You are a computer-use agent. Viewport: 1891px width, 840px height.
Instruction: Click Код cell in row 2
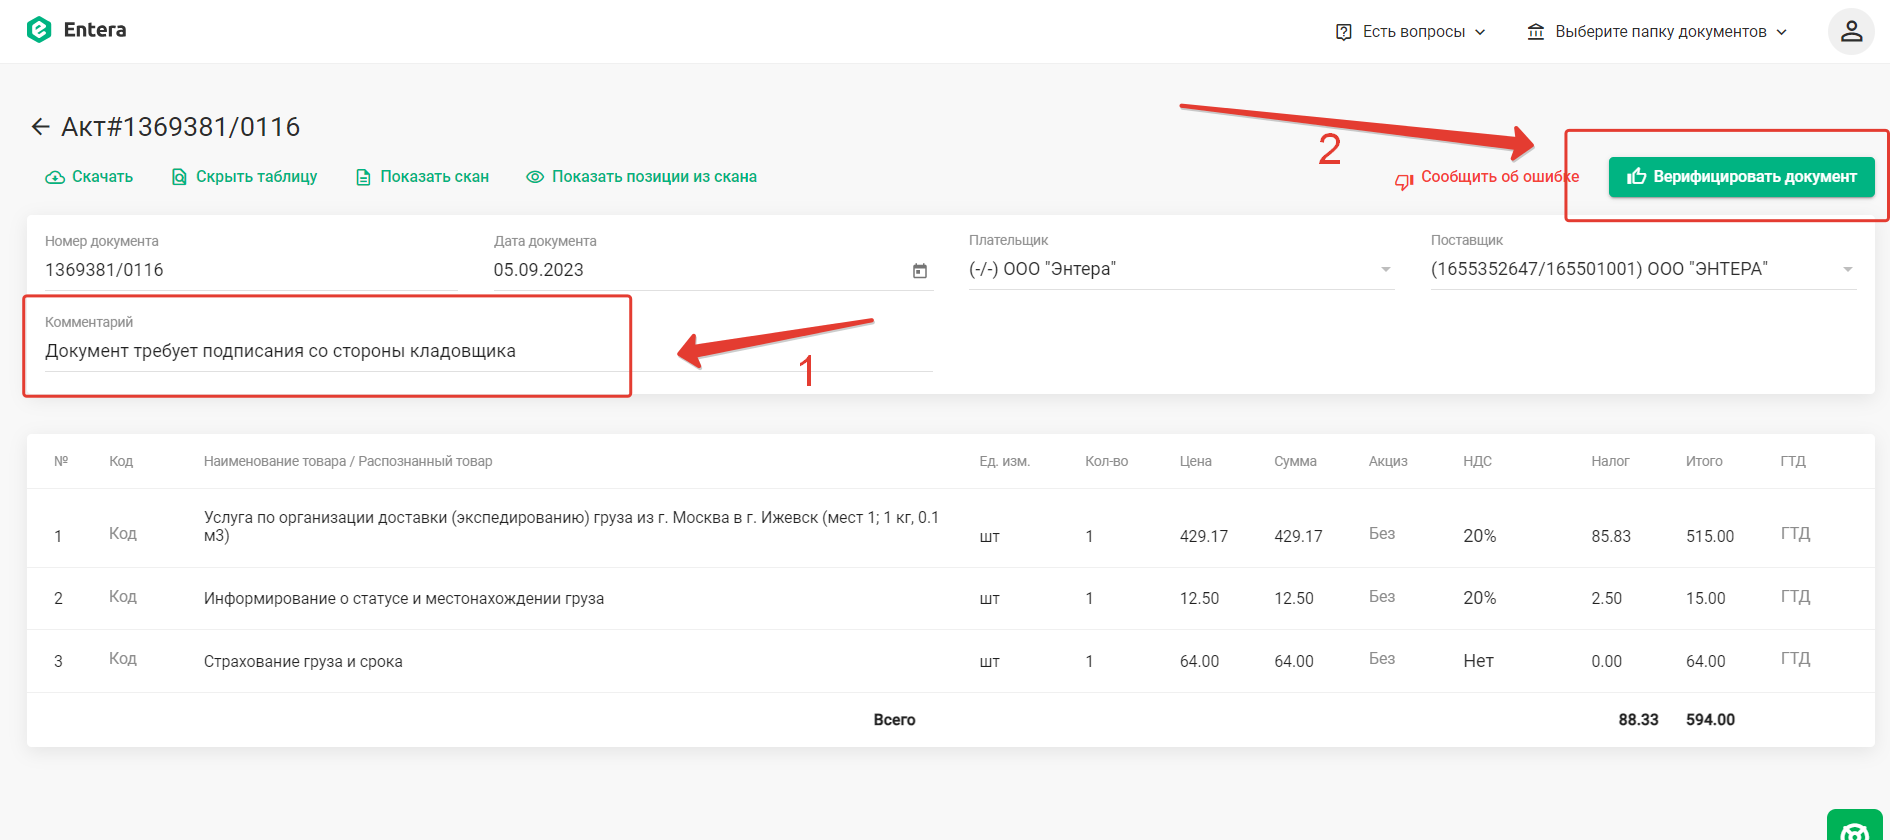tap(123, 597)
